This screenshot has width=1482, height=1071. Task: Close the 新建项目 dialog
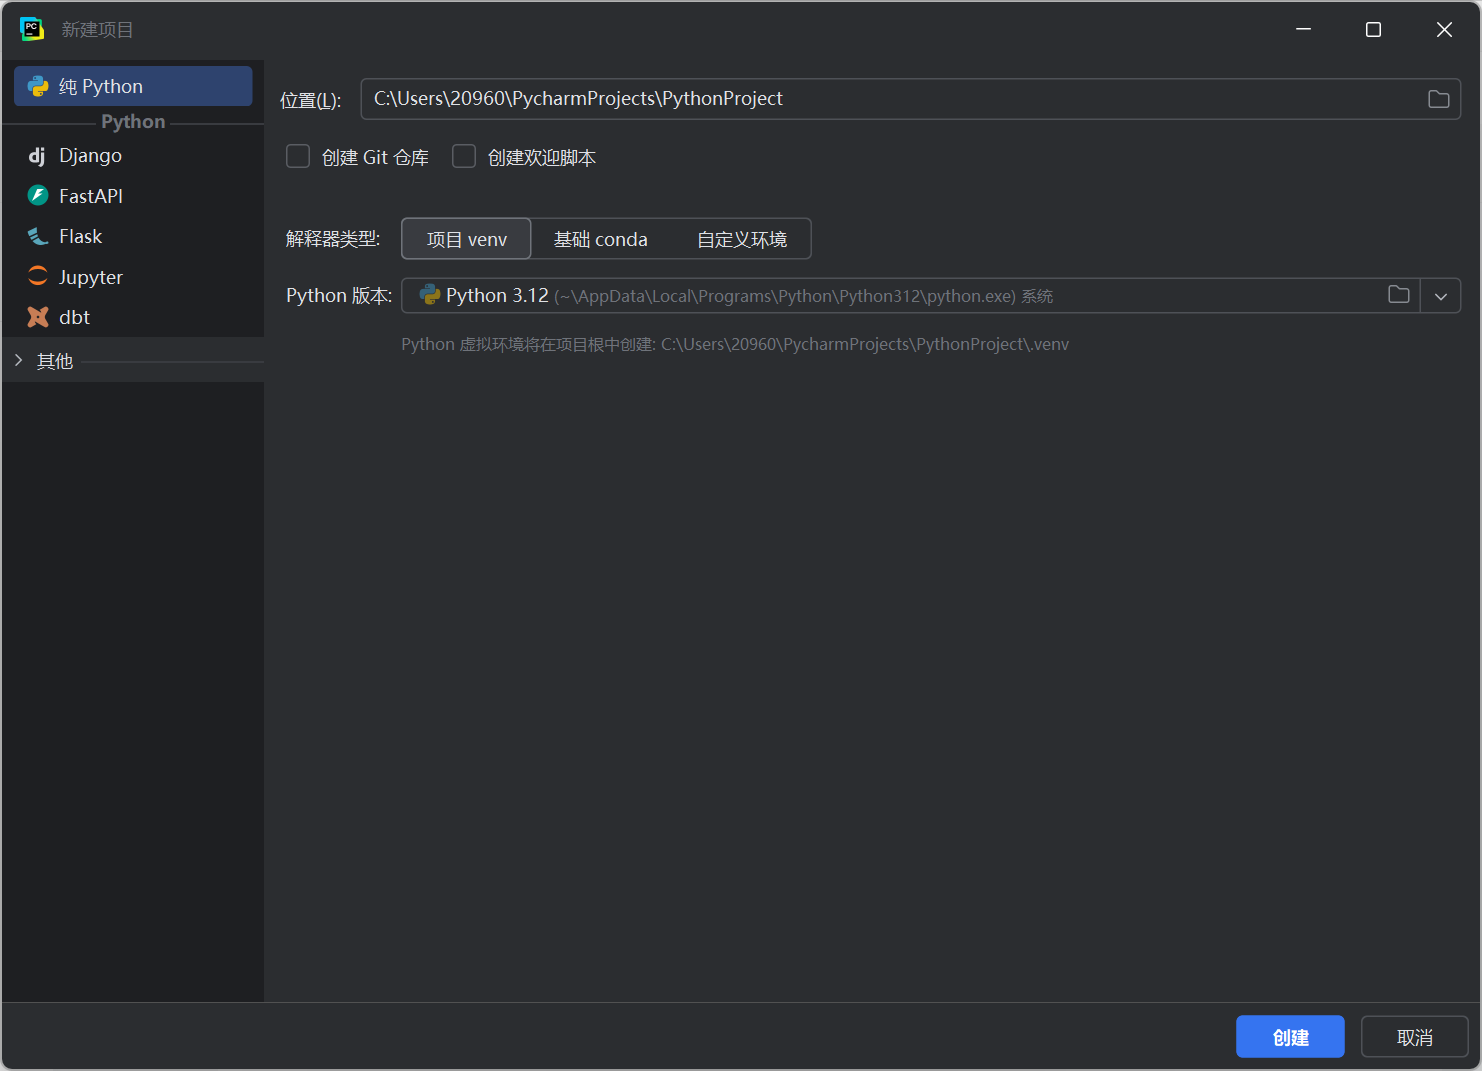pyautogui.click(x=1444, y=30)
